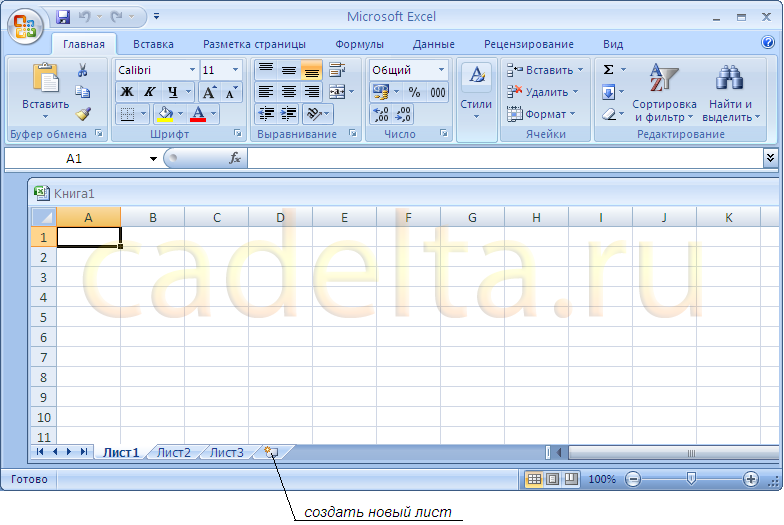Apply percent style
784x525 pixels.
[414, 92]
